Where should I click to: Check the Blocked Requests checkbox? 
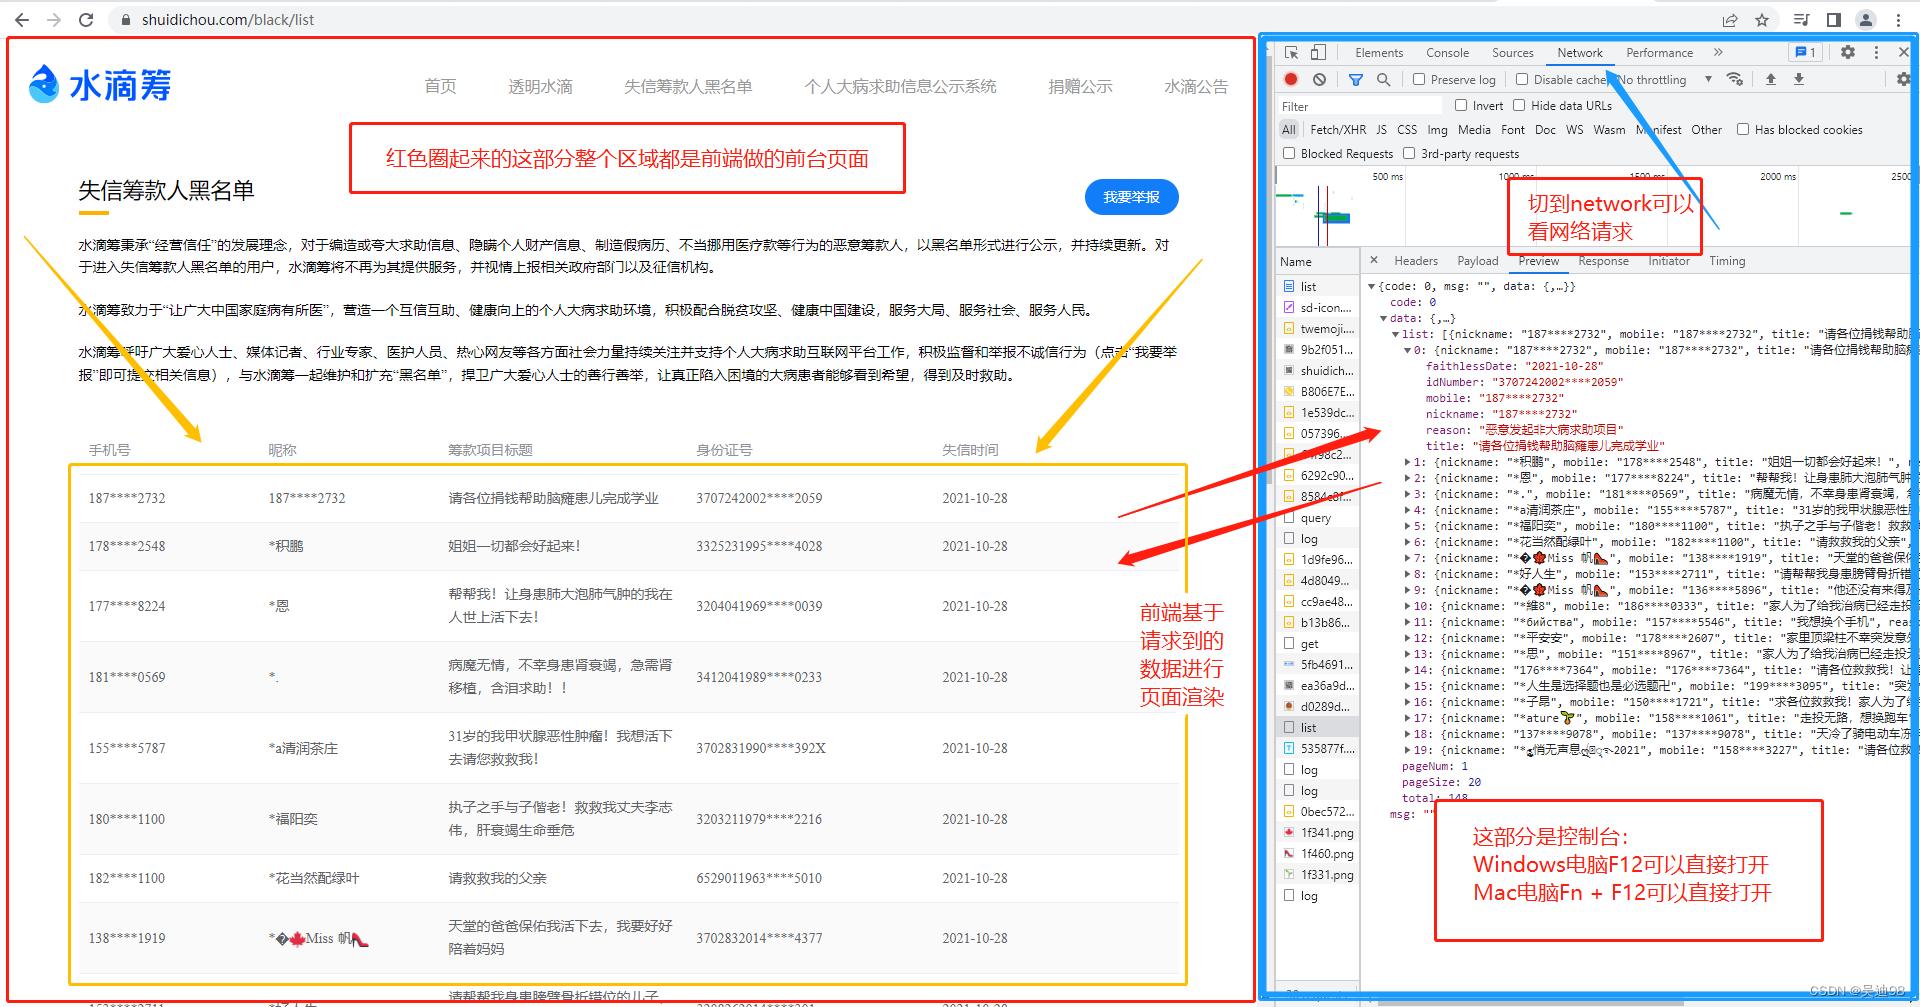pos(1289,153)
